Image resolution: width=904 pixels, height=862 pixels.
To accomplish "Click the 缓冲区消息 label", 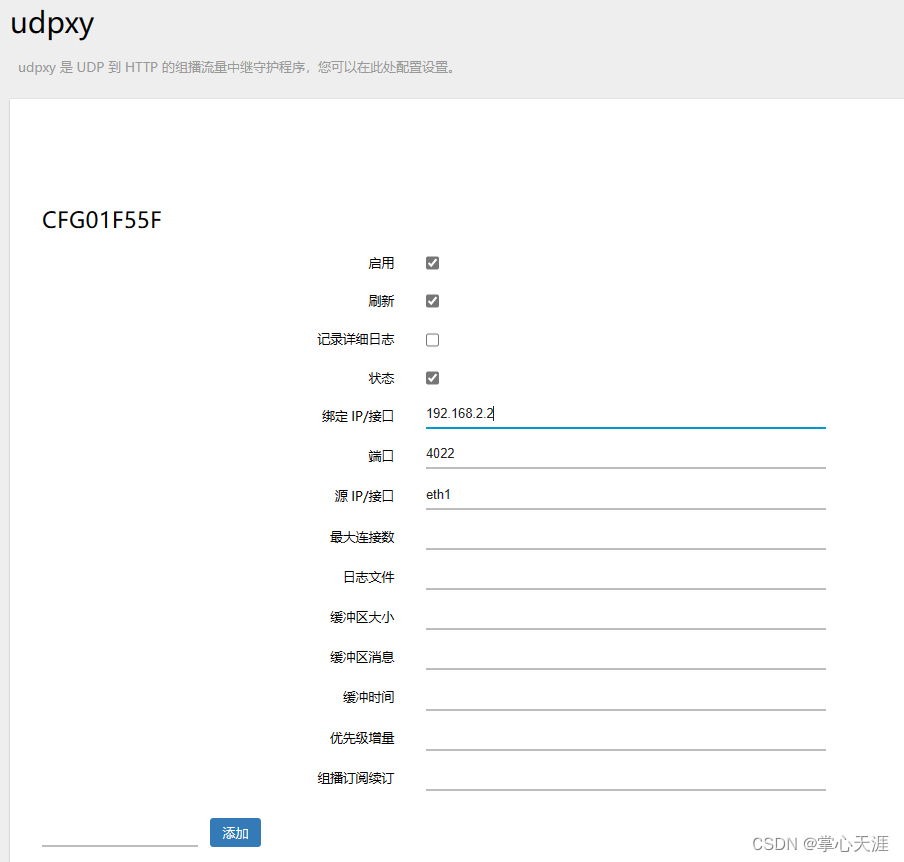I will pyautogui.click(x=362, y=657).
